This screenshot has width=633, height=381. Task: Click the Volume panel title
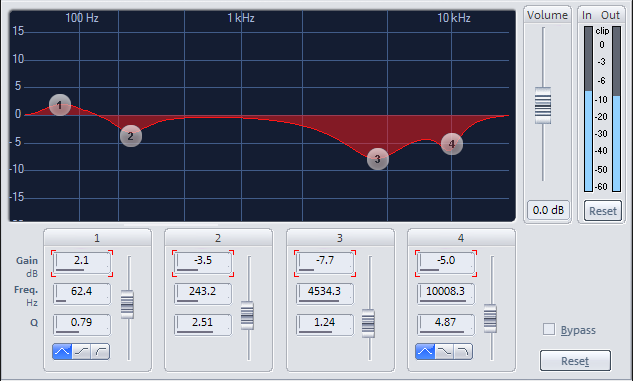pos(547,15)
